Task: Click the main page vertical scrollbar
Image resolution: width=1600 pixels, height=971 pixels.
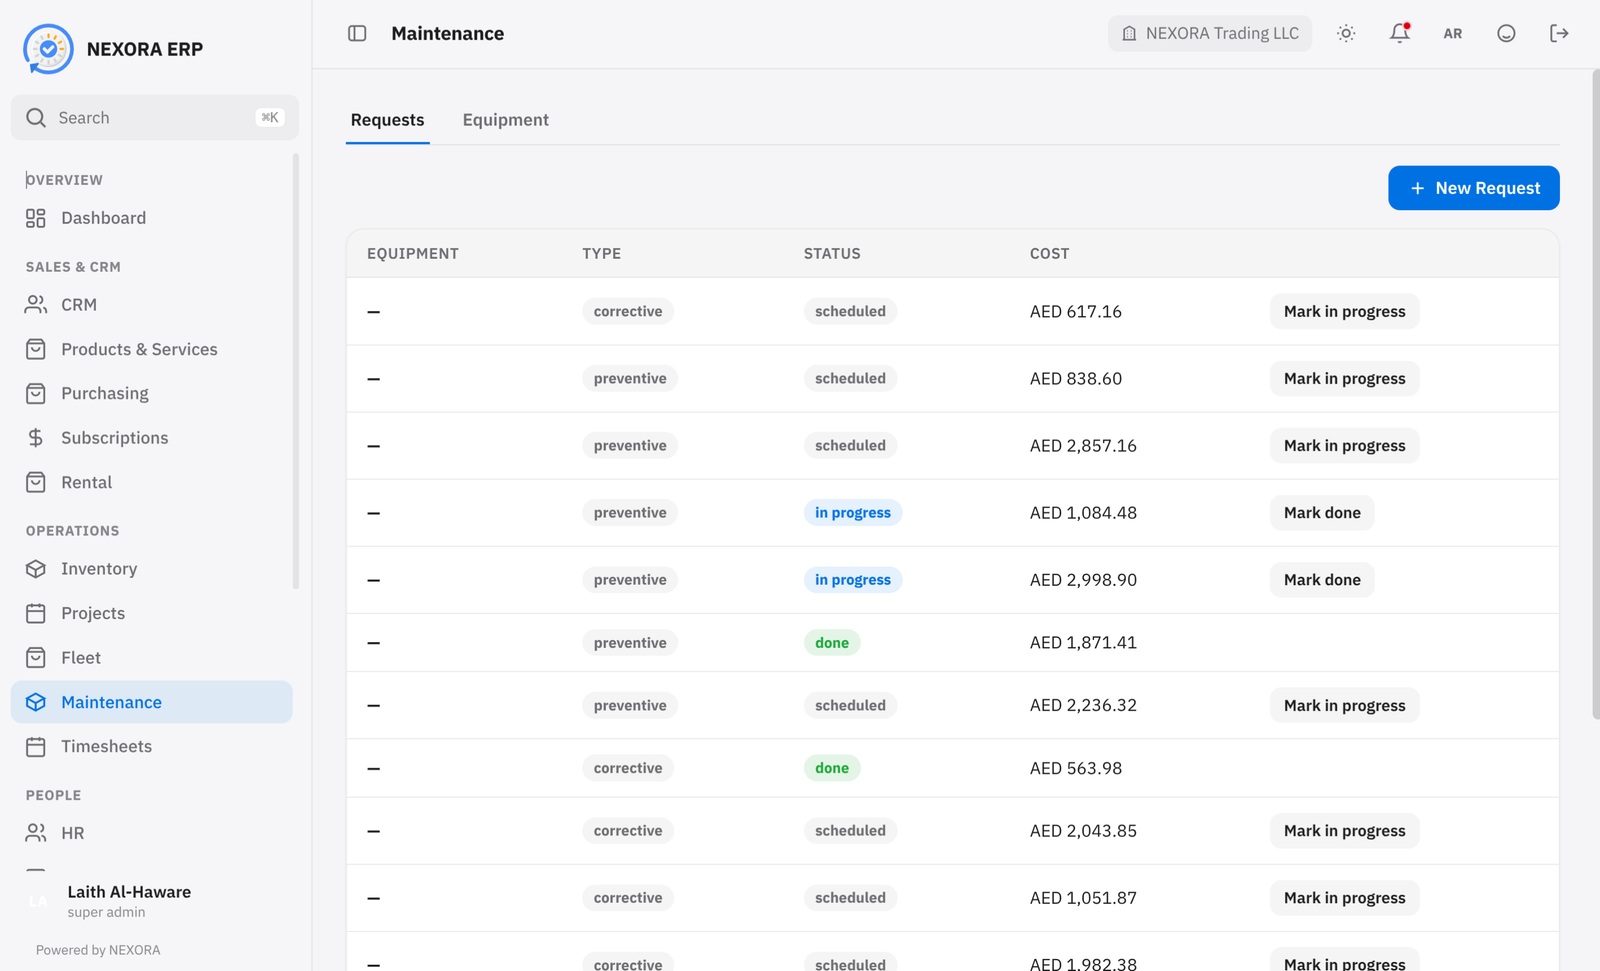Action: (1595, 394)
